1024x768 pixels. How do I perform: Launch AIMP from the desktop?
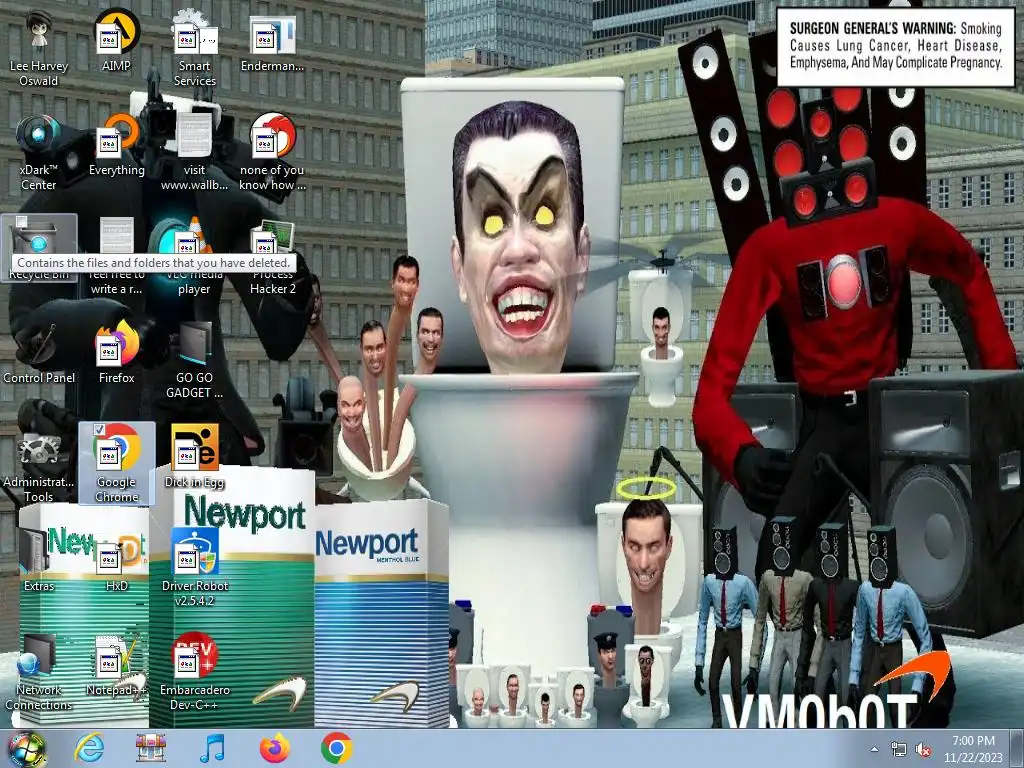click(116, 42)
